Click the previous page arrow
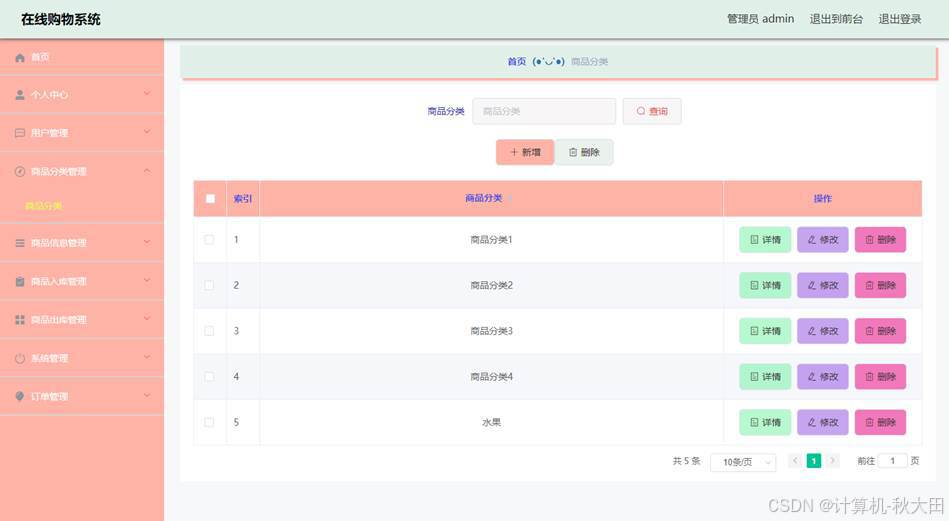The height and width of the screenshot is (521, 949). coord(796,461)
